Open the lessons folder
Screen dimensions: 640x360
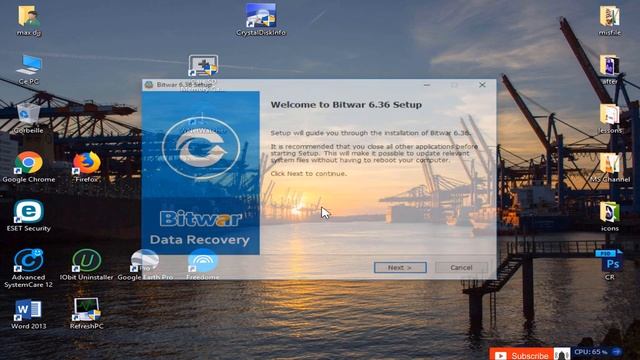pos(610,118)
